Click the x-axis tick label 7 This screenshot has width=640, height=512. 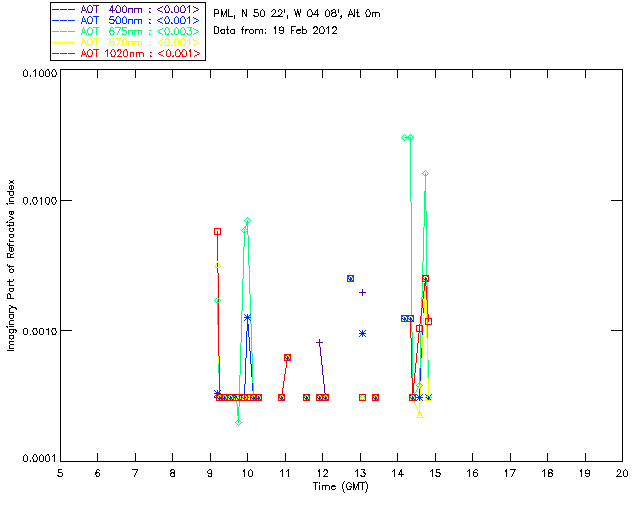[x=135, y=473]
